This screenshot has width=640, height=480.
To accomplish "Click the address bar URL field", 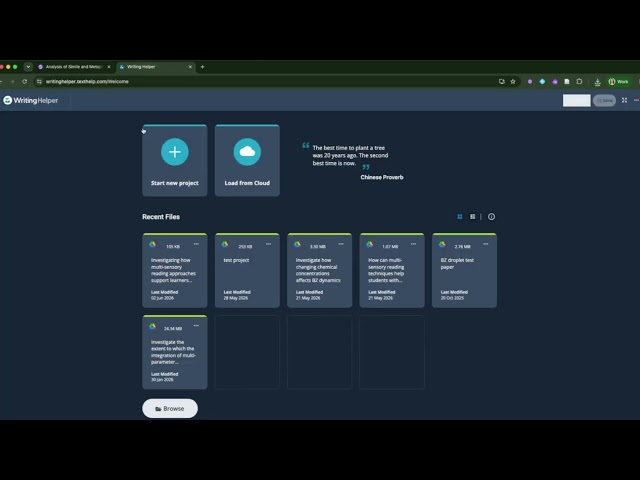I will click(x=269, y=82).
